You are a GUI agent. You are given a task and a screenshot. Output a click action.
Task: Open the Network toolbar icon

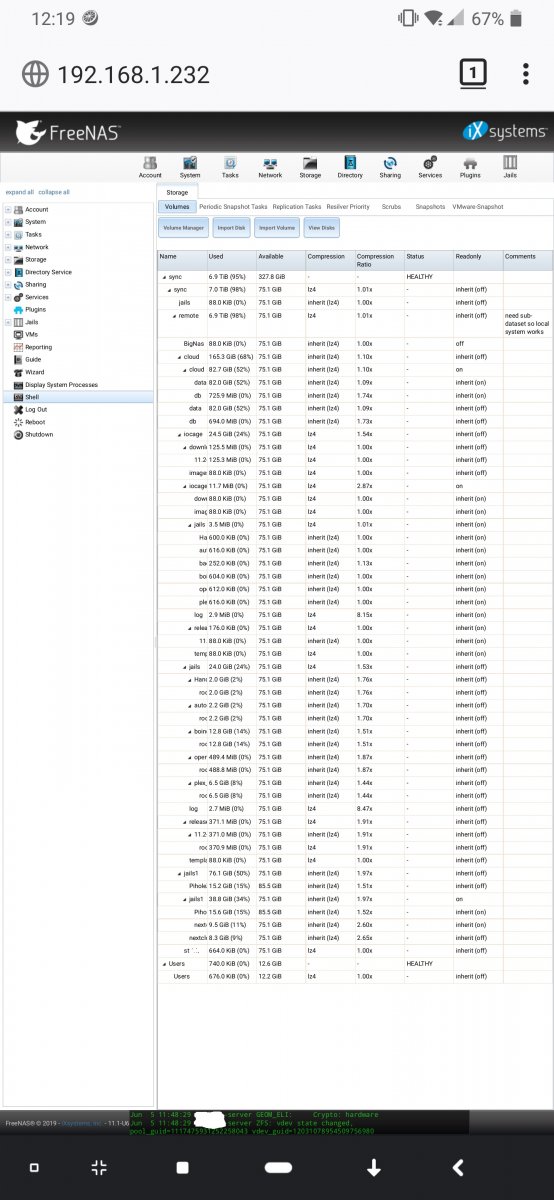click(x=270, y=166)
